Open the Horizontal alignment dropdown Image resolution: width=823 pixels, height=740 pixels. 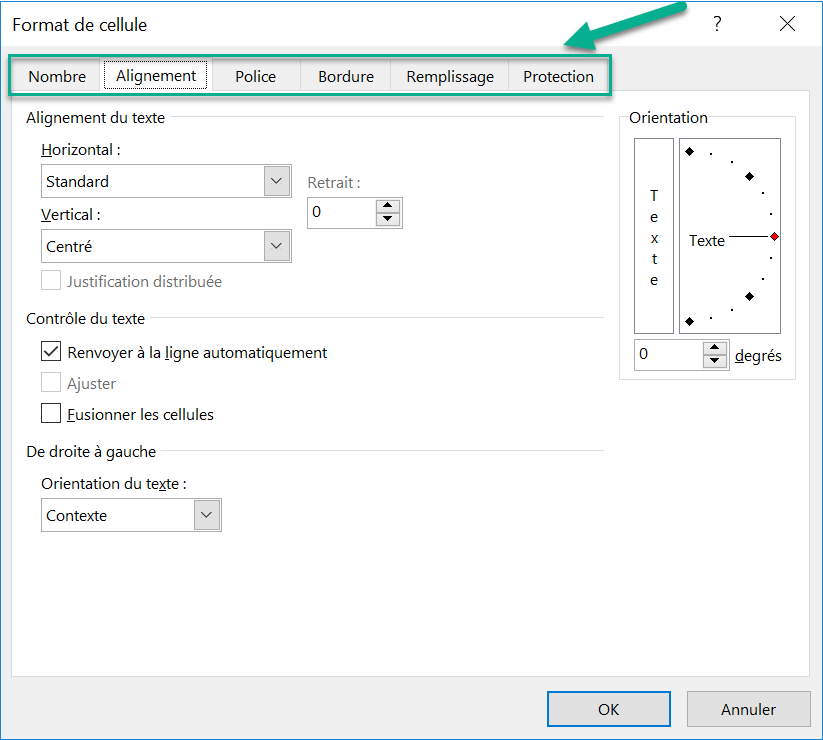pos(276,182)
